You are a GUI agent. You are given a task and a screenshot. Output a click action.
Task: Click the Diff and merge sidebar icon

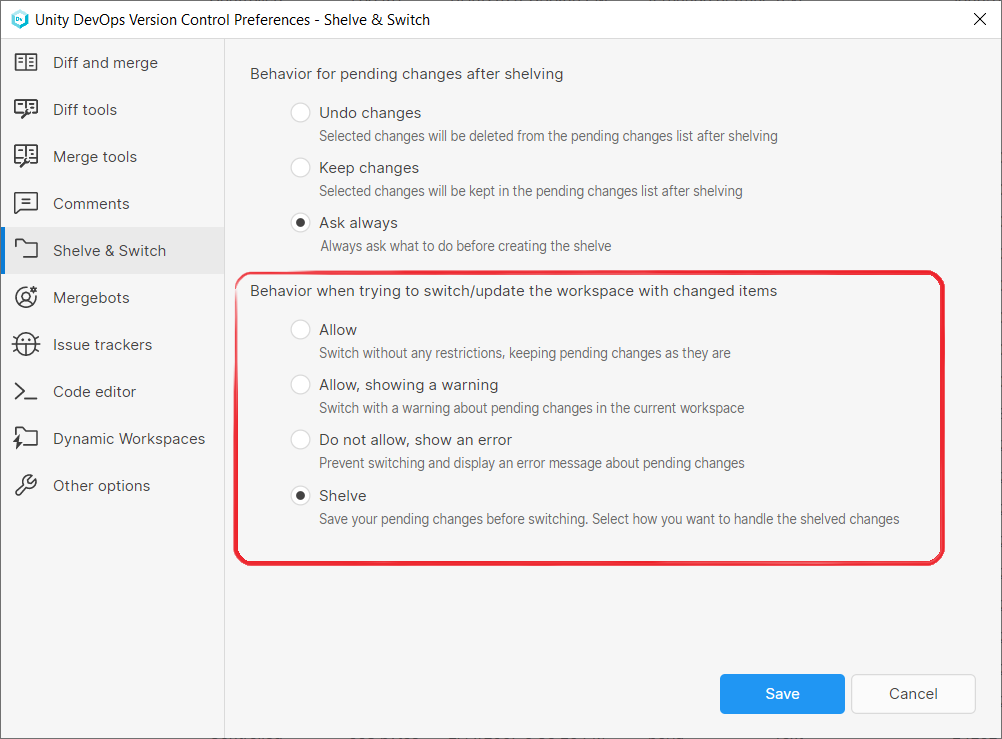(x=26, y=63)
